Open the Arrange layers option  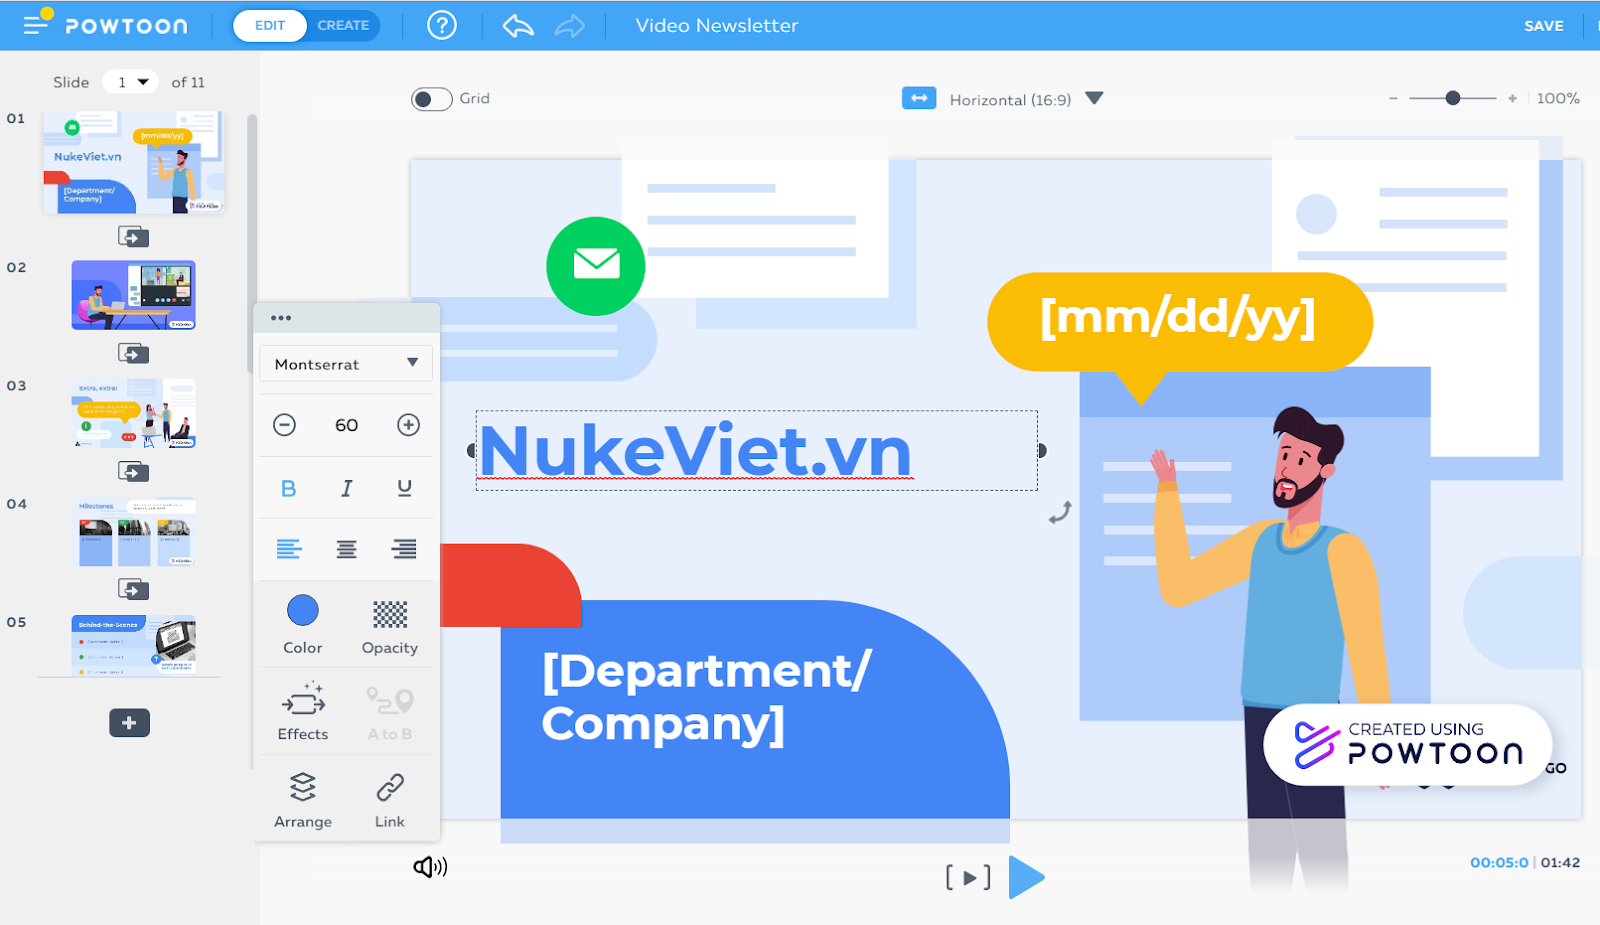[303, 800]
